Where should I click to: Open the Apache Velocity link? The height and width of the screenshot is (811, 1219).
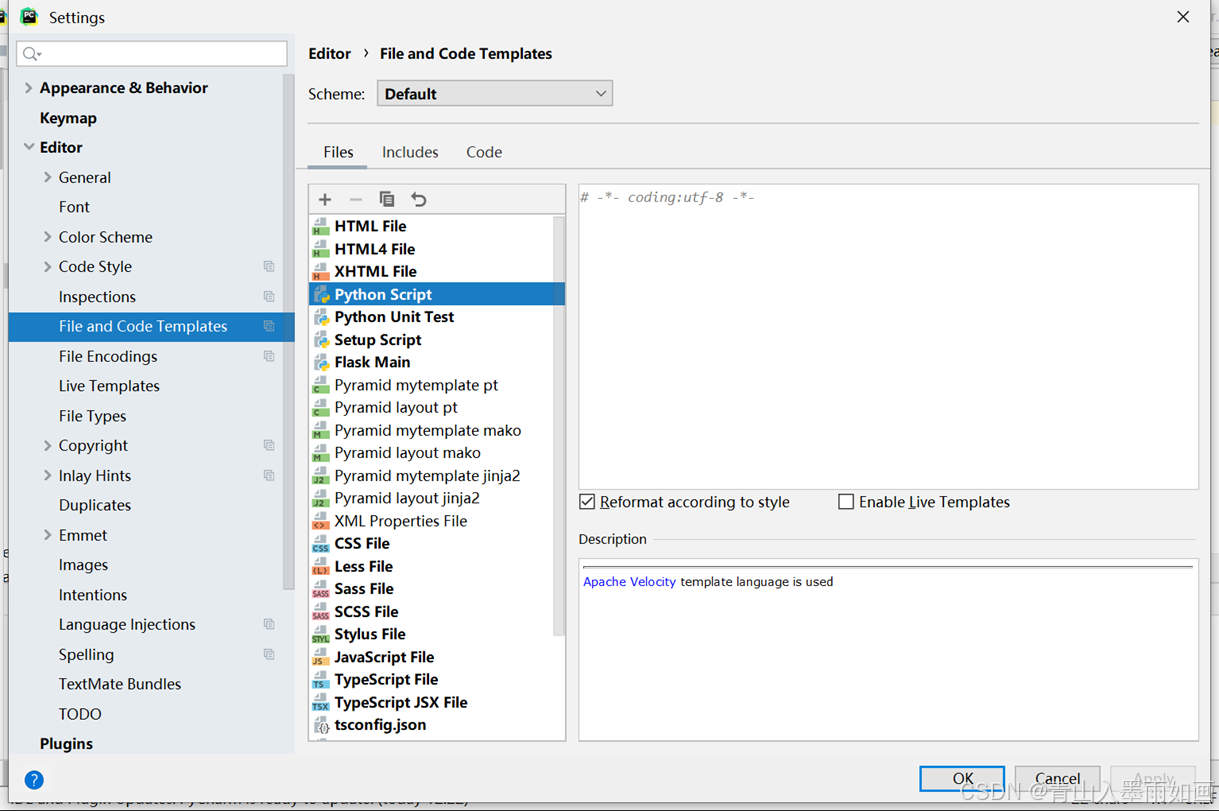(629, 582)
